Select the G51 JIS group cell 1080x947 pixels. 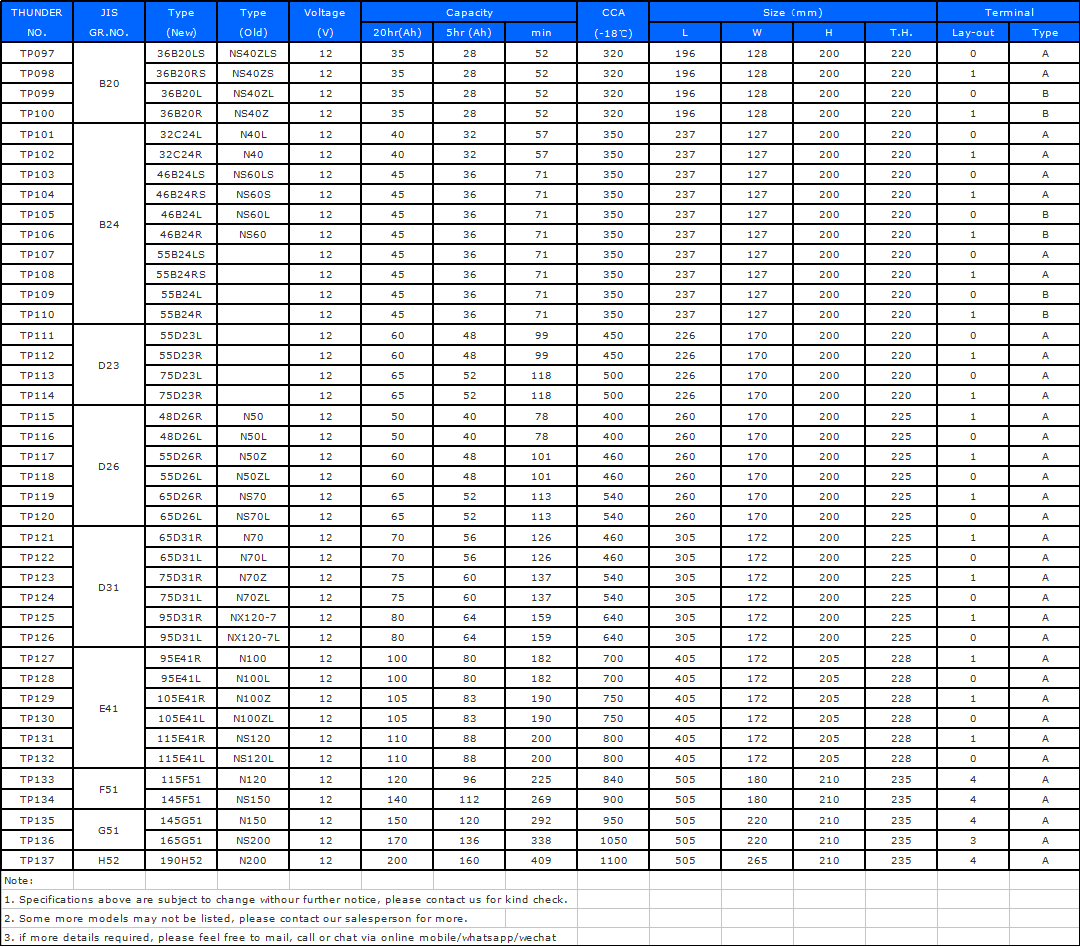point(109,831)
